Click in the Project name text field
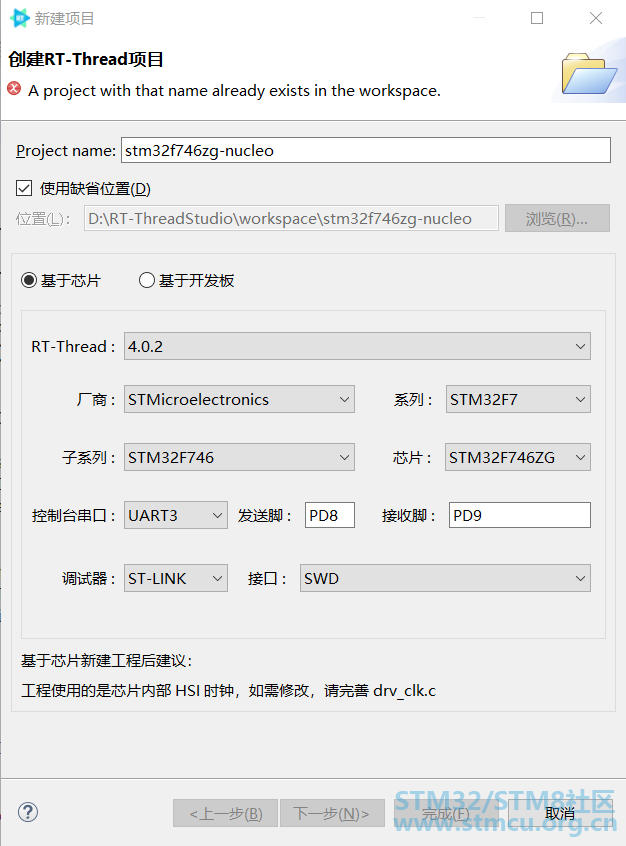The width and height of the screenshot is (626, 846). pyautogui.click(x=366, y=150)
